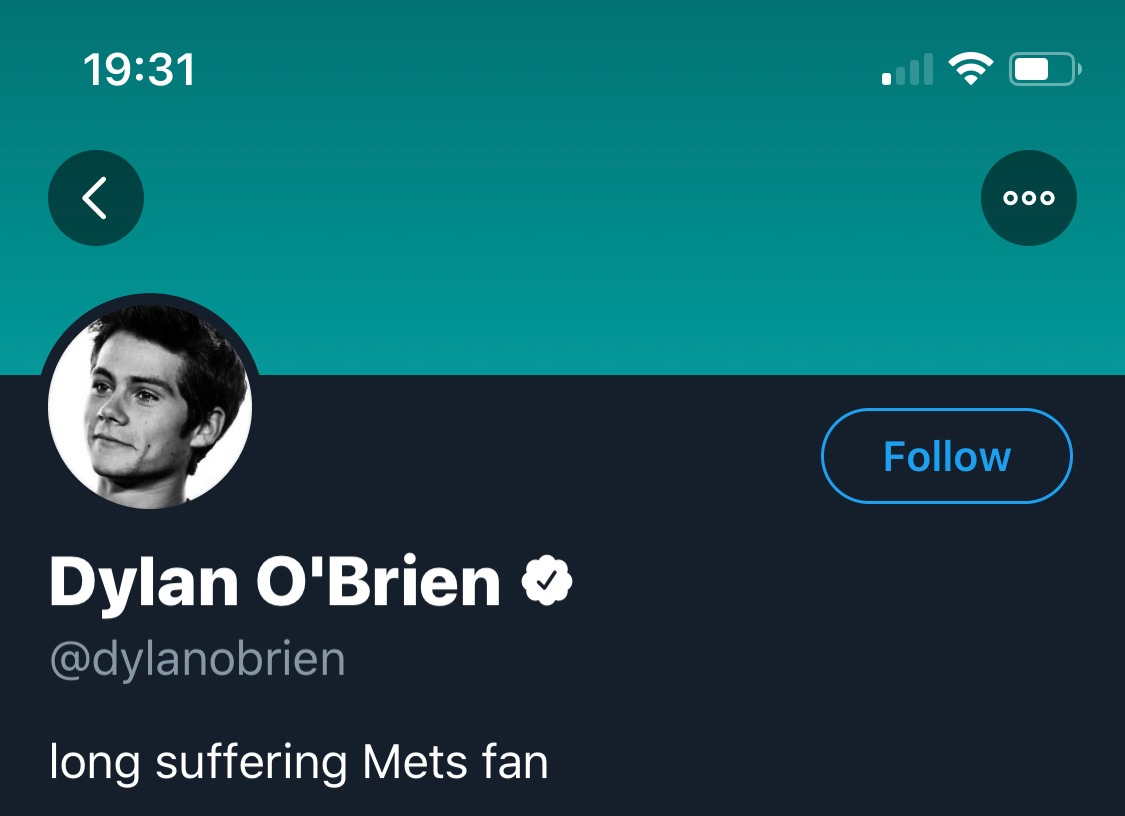Toggle following state with Follow button
This screenshot has width=1125, height=816.
[947, 456]
